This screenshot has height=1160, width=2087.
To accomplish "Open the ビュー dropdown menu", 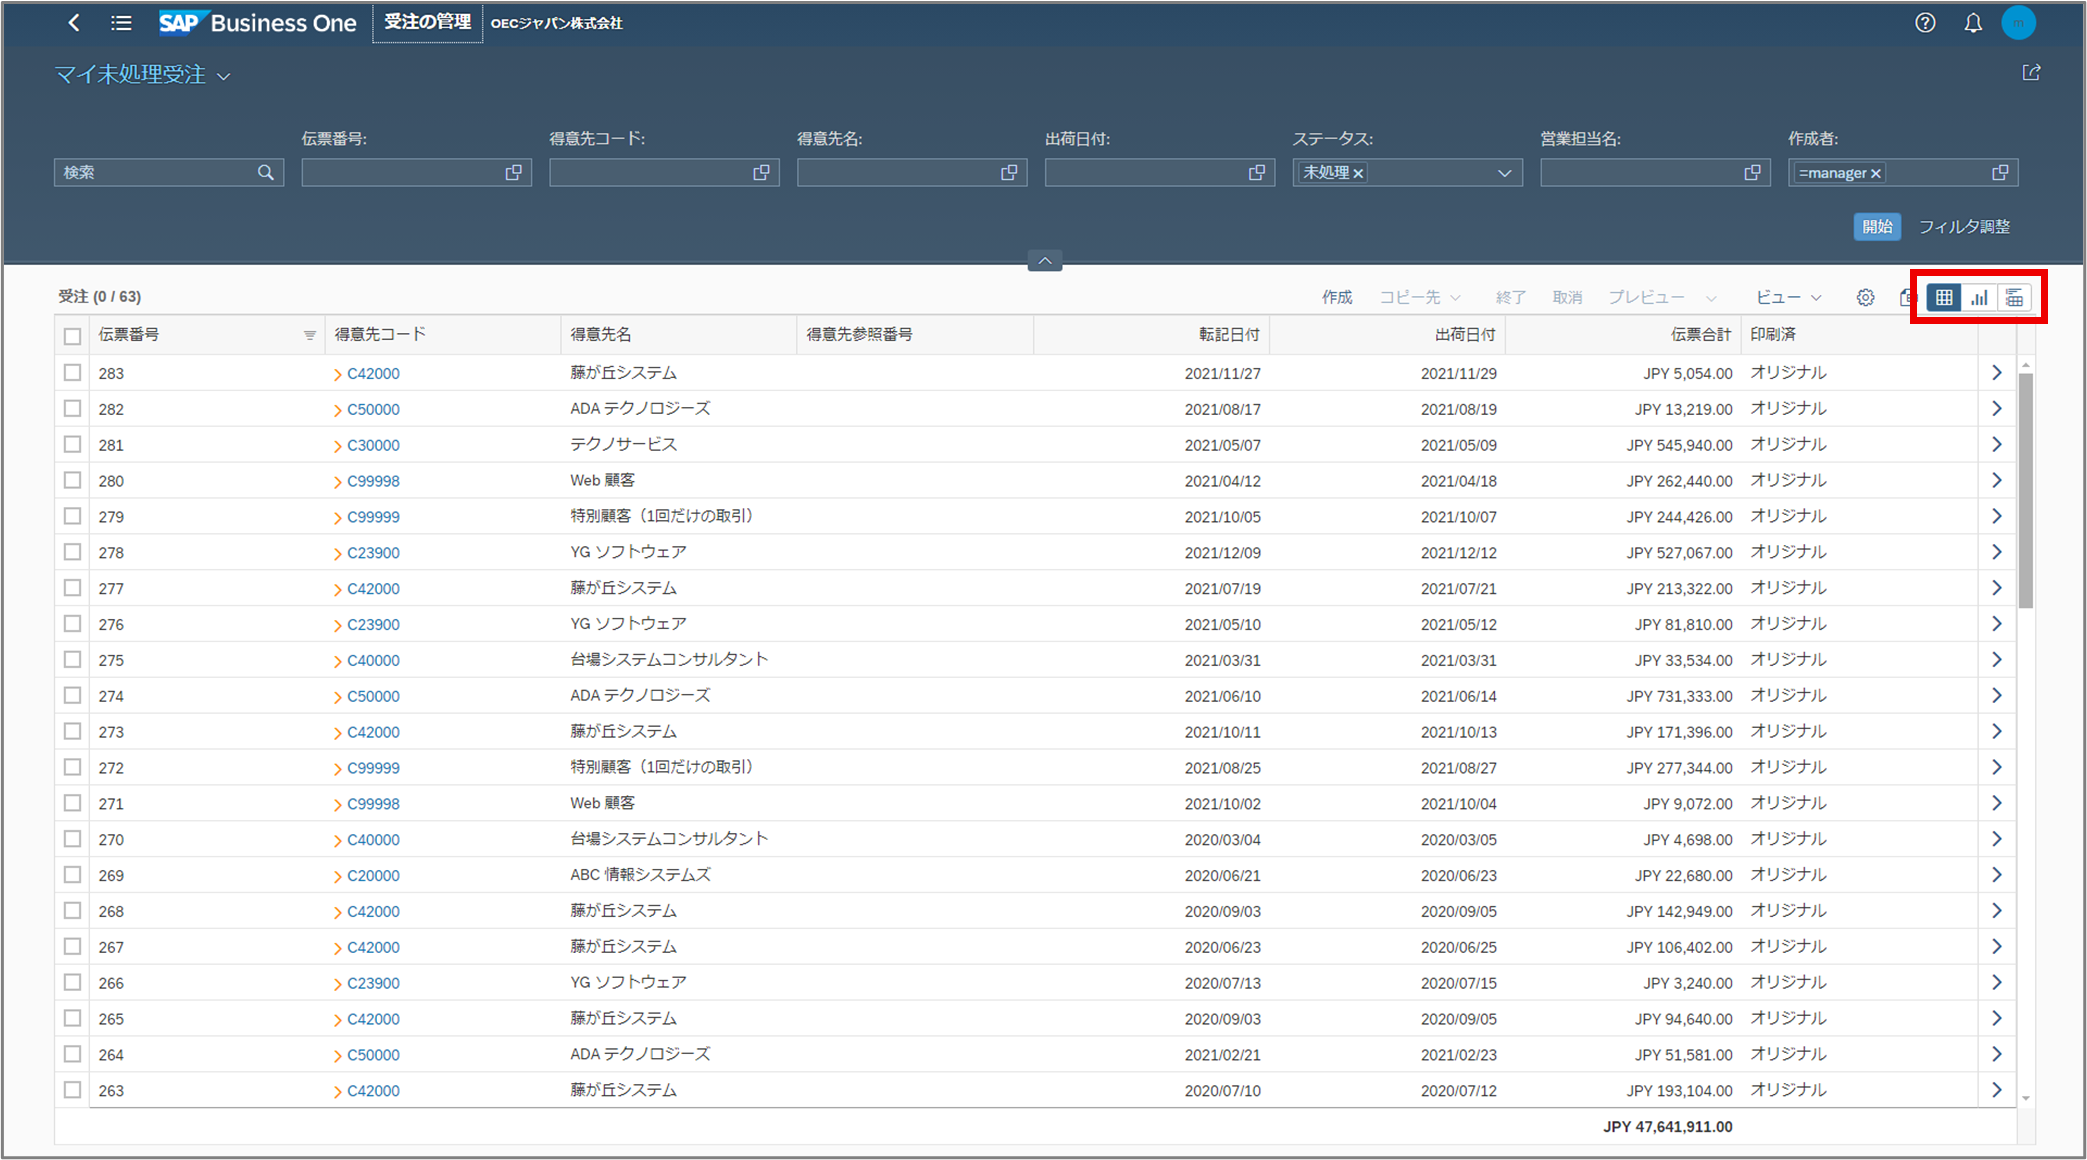I will click(x=1788, y=298).
